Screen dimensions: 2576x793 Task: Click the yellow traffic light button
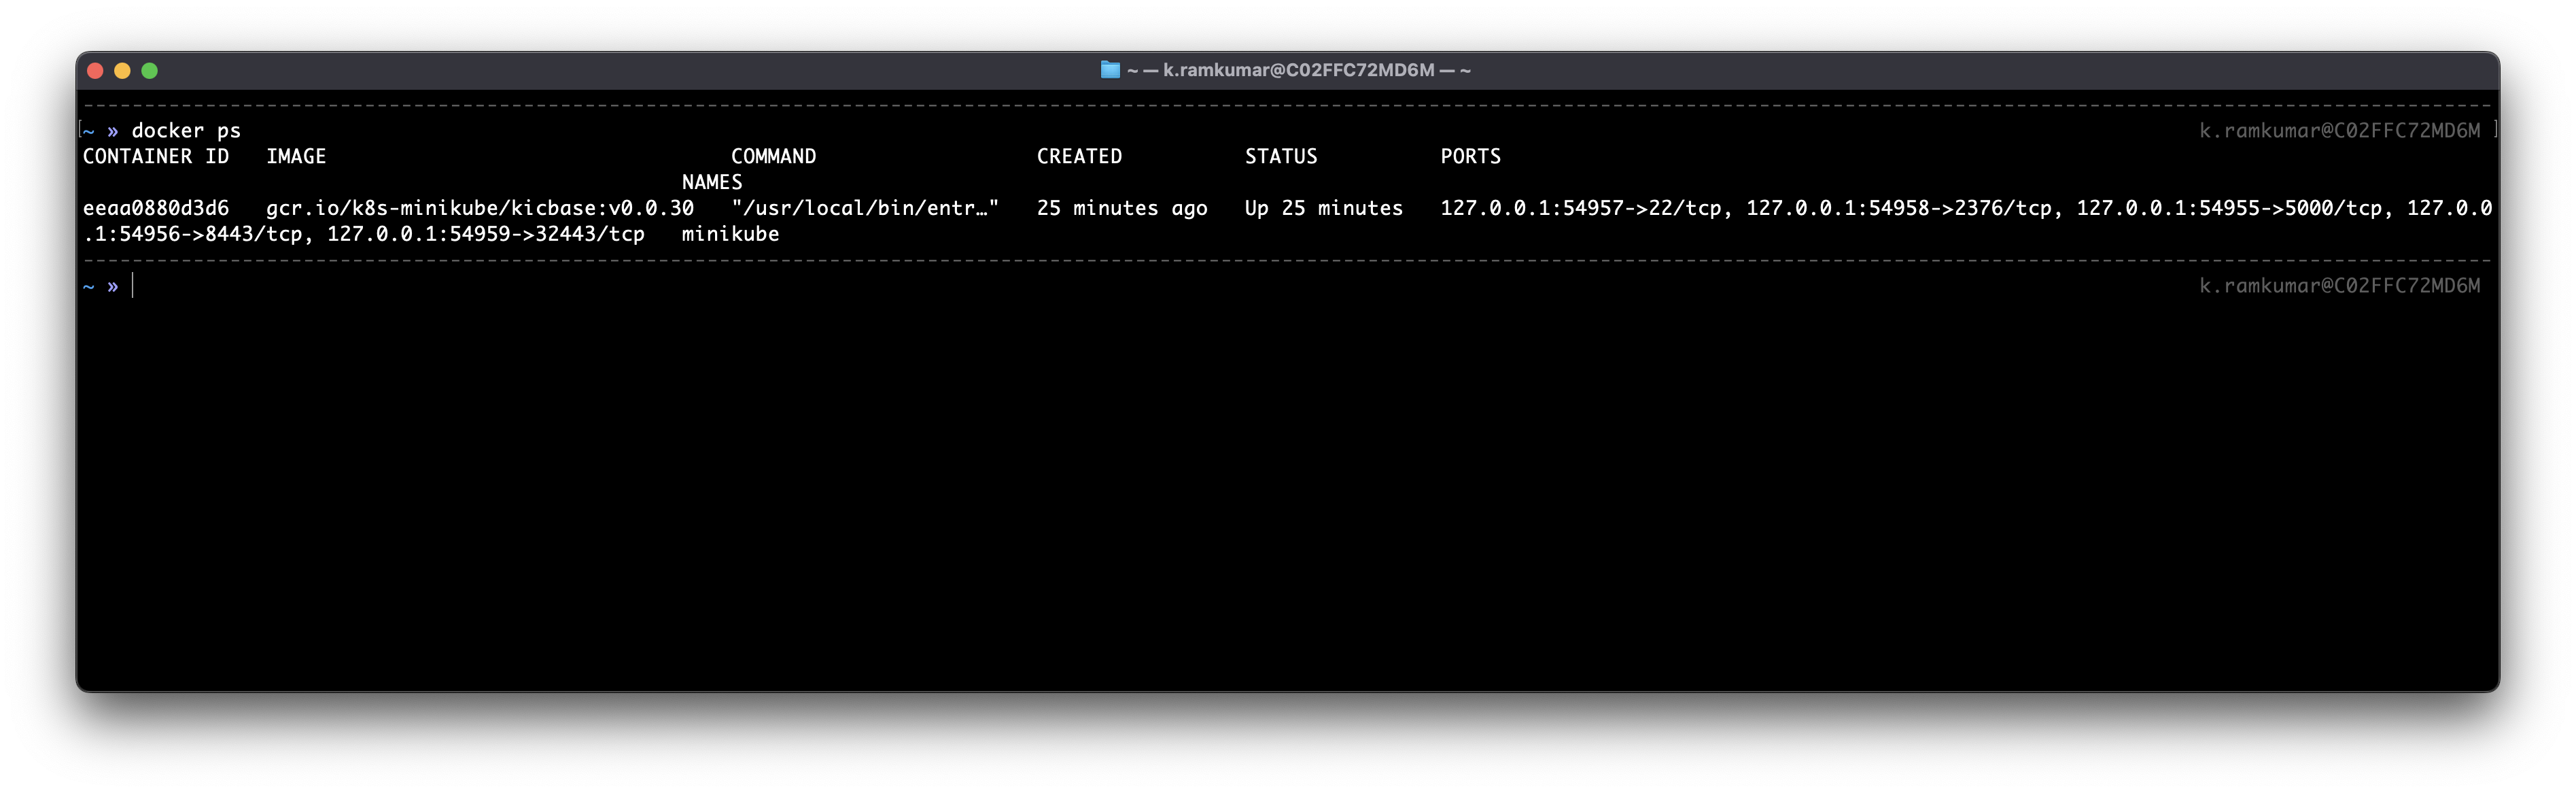tap(122, 70)
